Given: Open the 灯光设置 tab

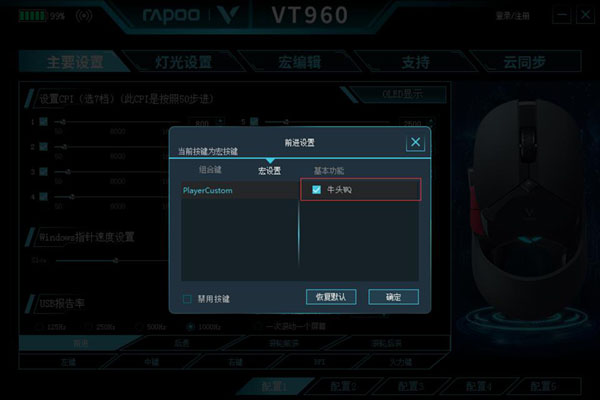Looking at the screenshot, I should [183, 62].
